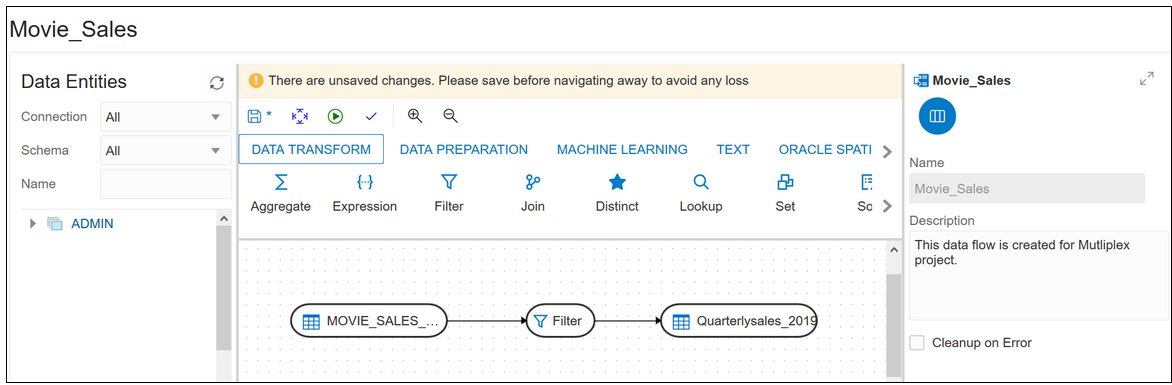This screenshot has height=385, width=1172.
Task: Validate the data flow with the checkmark icon
Action: tap(371, 116)
